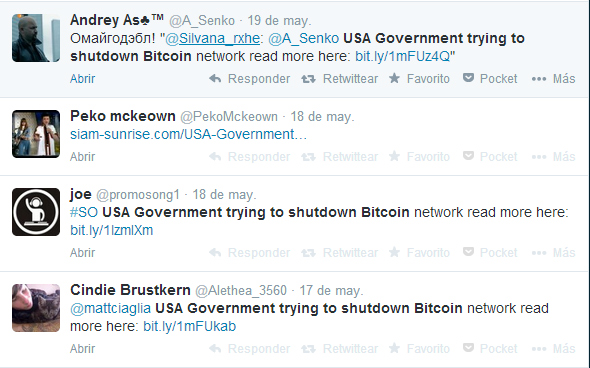Save Andrey's tweet with Pocket icon
The width and height of the screenshot is (590, 368).
pos(468,78)
